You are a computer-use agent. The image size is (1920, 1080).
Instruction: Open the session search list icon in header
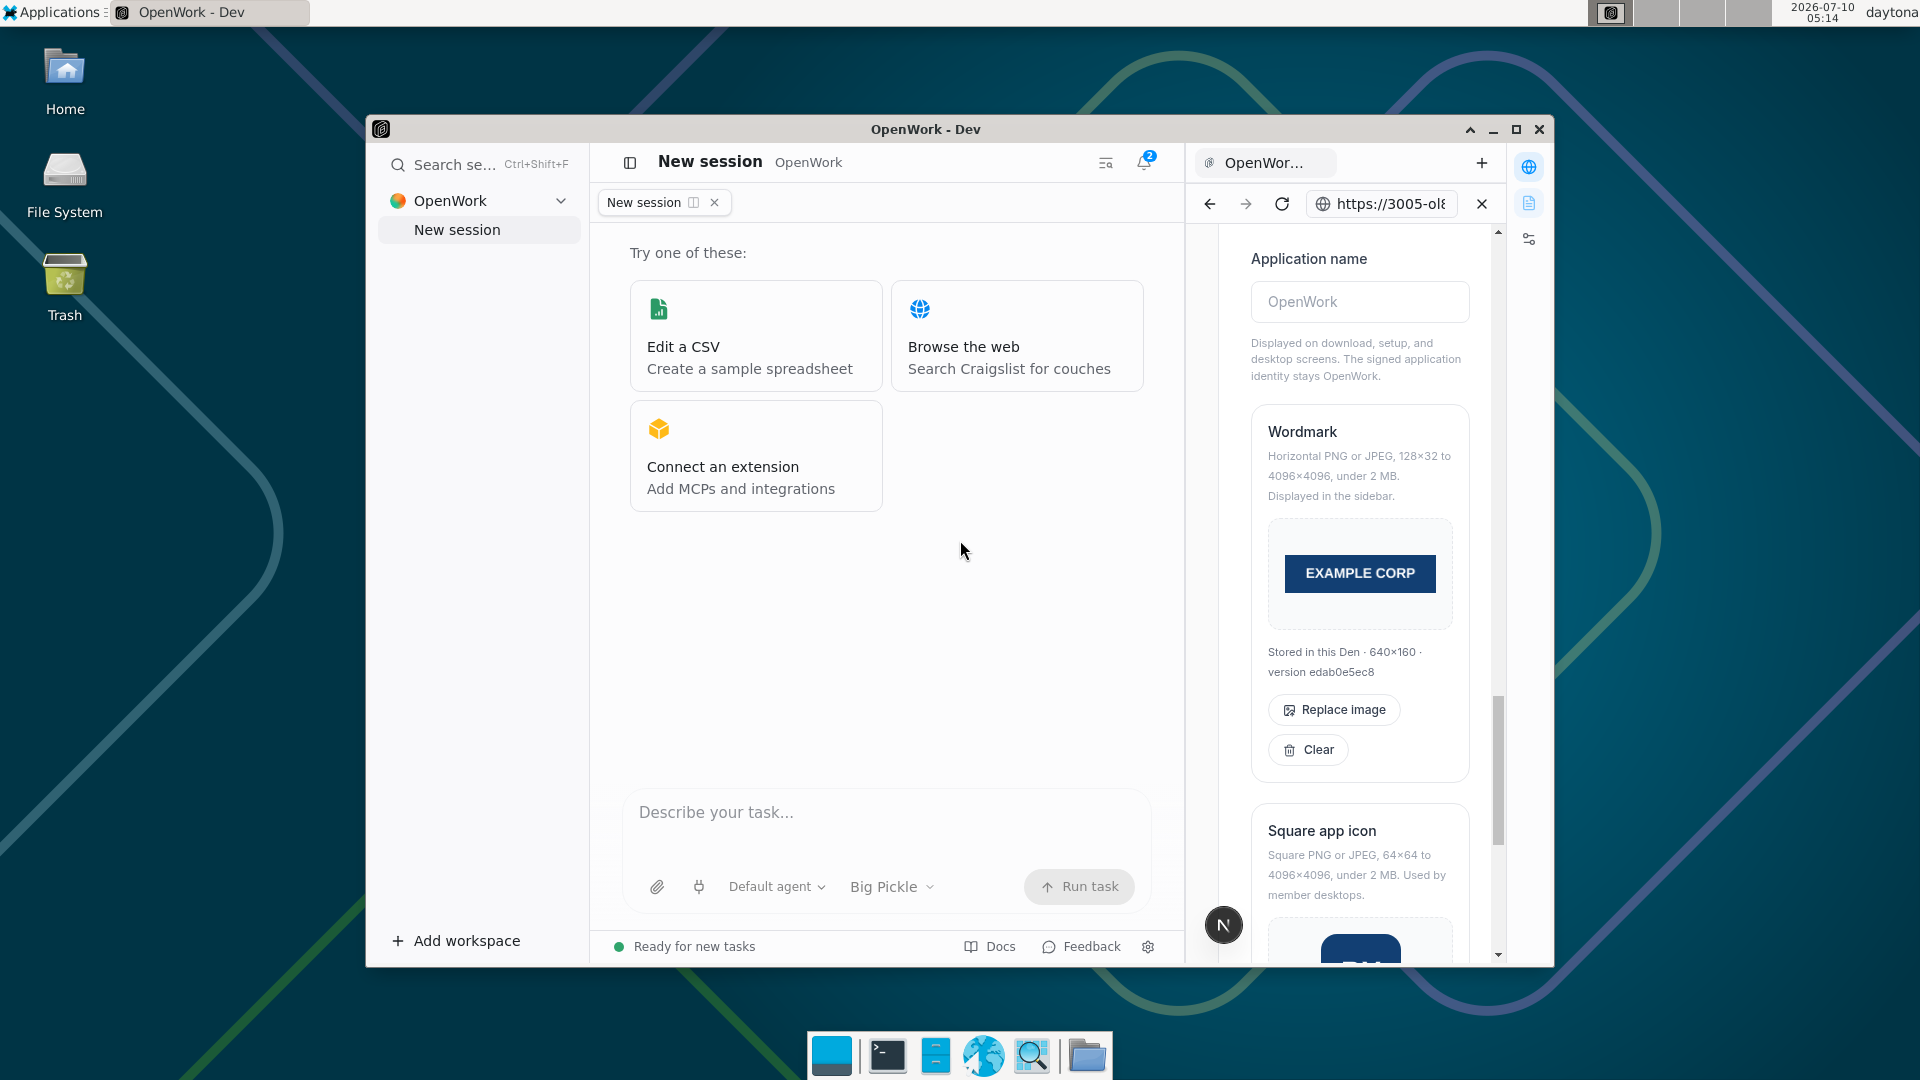point(1106,163)
